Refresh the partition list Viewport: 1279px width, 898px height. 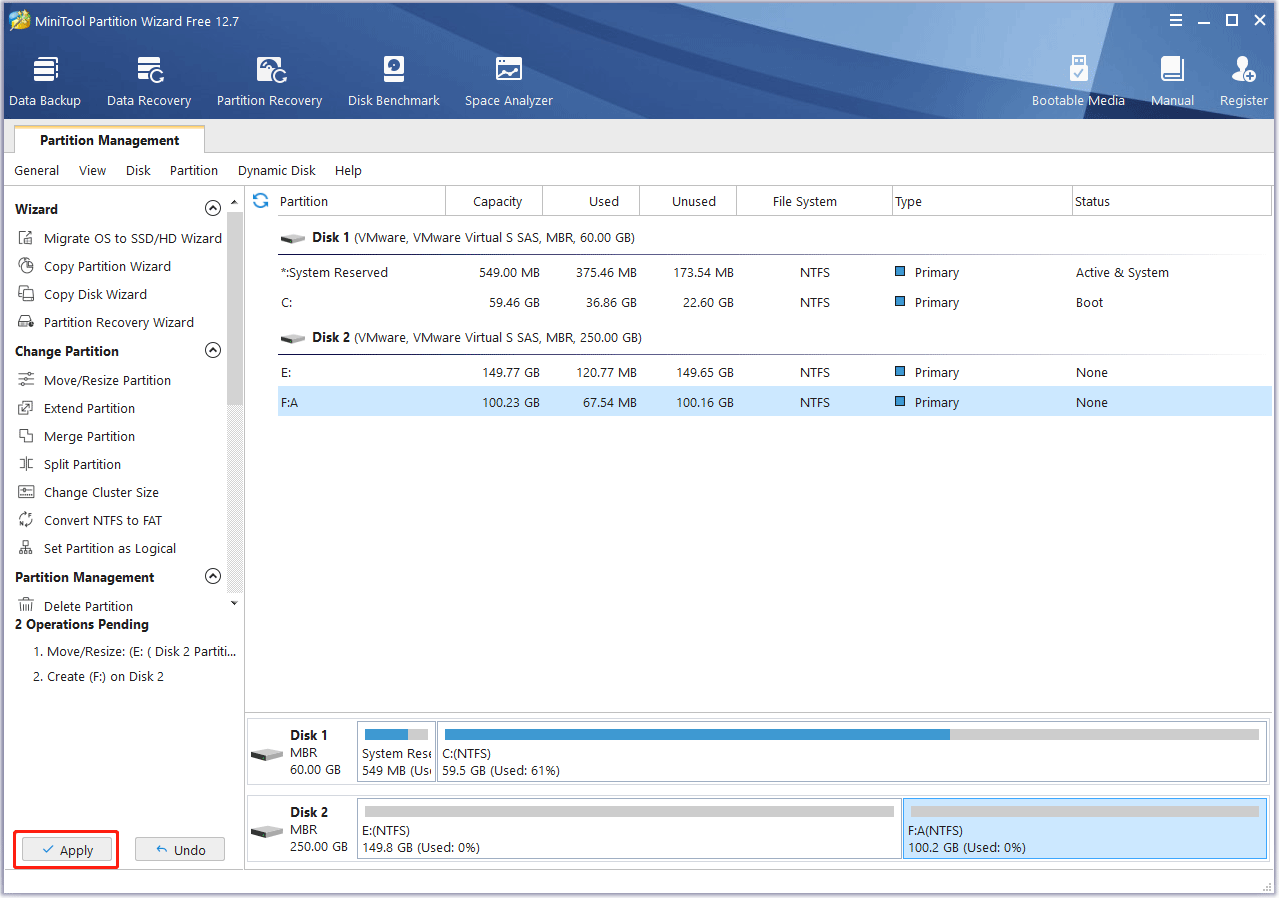(x=260, y=200)
